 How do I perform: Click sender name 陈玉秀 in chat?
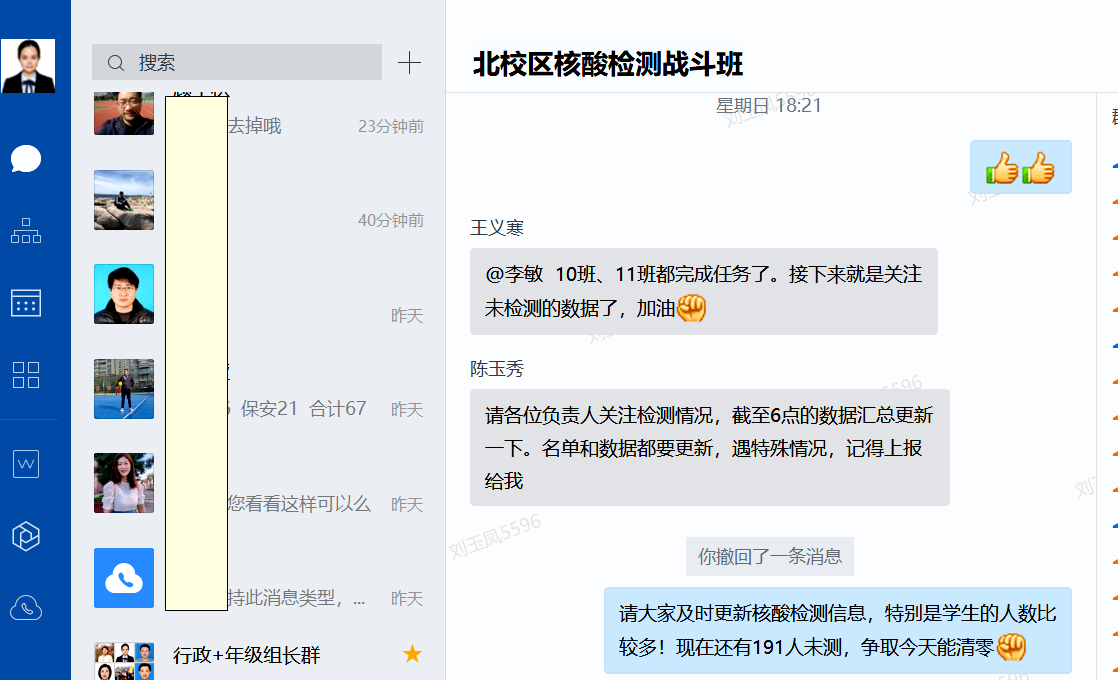point(497,370)
